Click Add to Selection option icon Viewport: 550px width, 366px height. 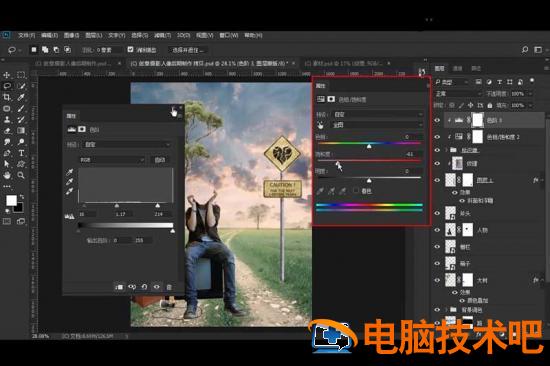(x=45, y=50)
